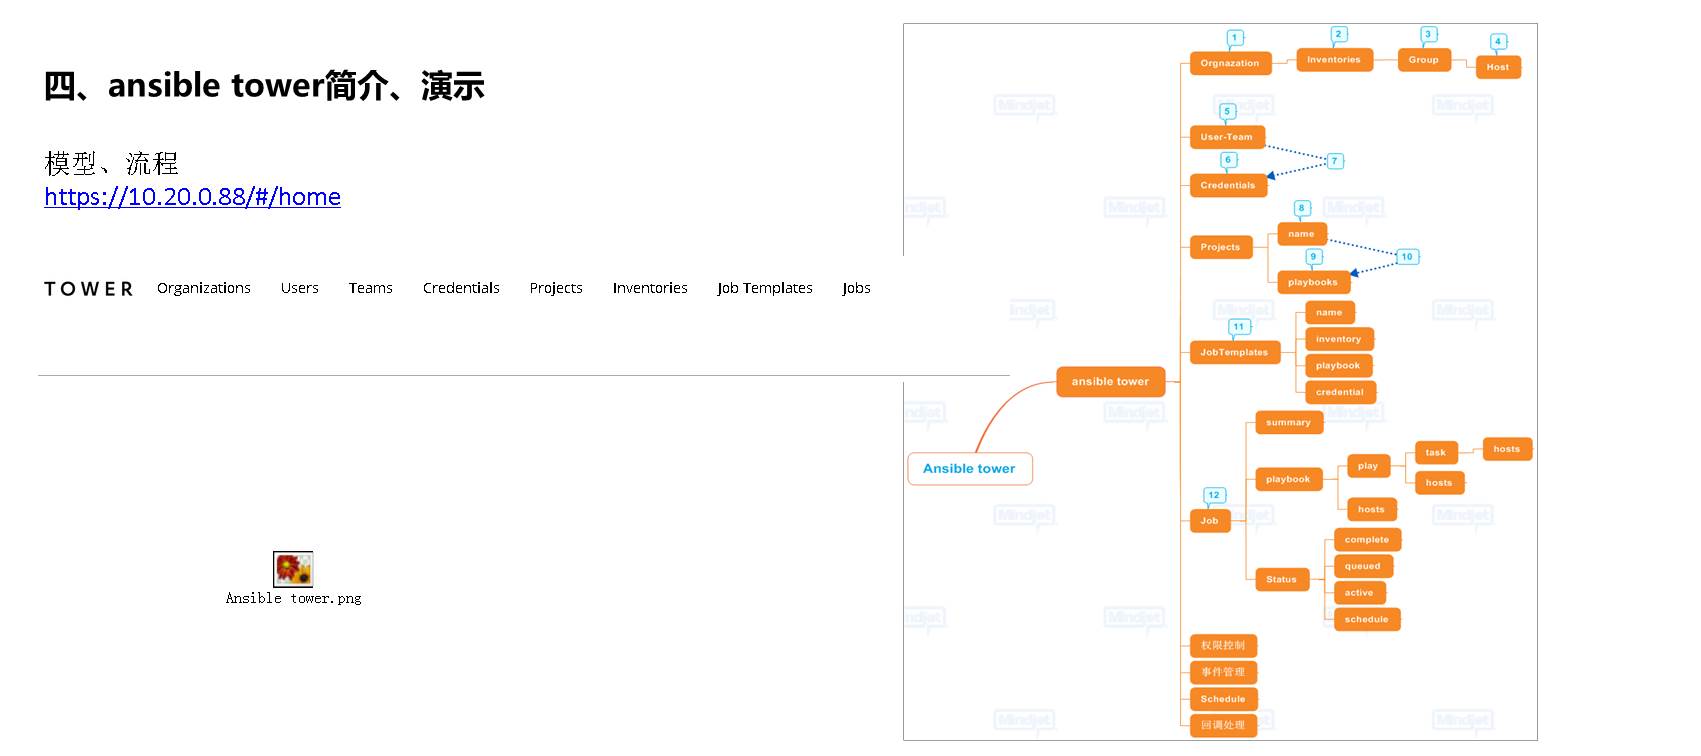1701x756 pixels.
Task: Click the 'credential' node under JobTemplates
Action: (1340, 392)
